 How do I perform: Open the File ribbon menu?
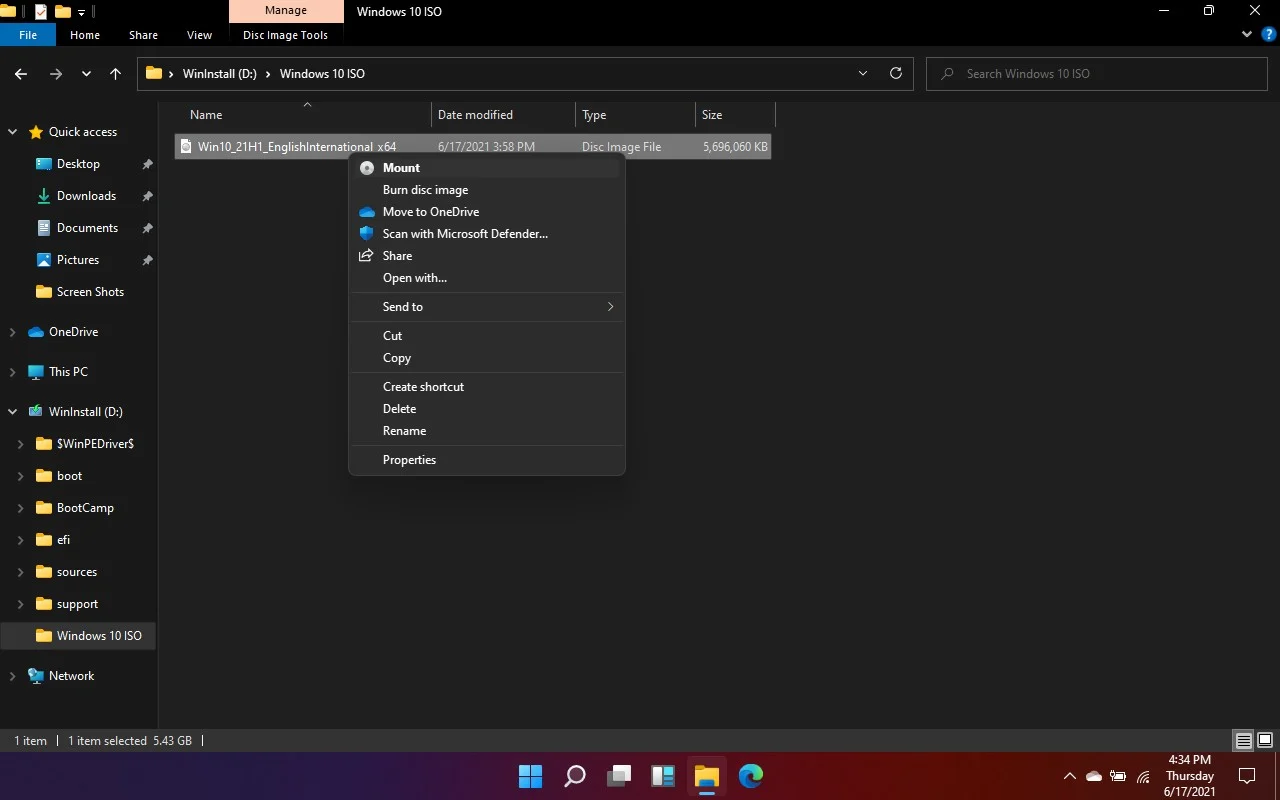click(28, 35)
